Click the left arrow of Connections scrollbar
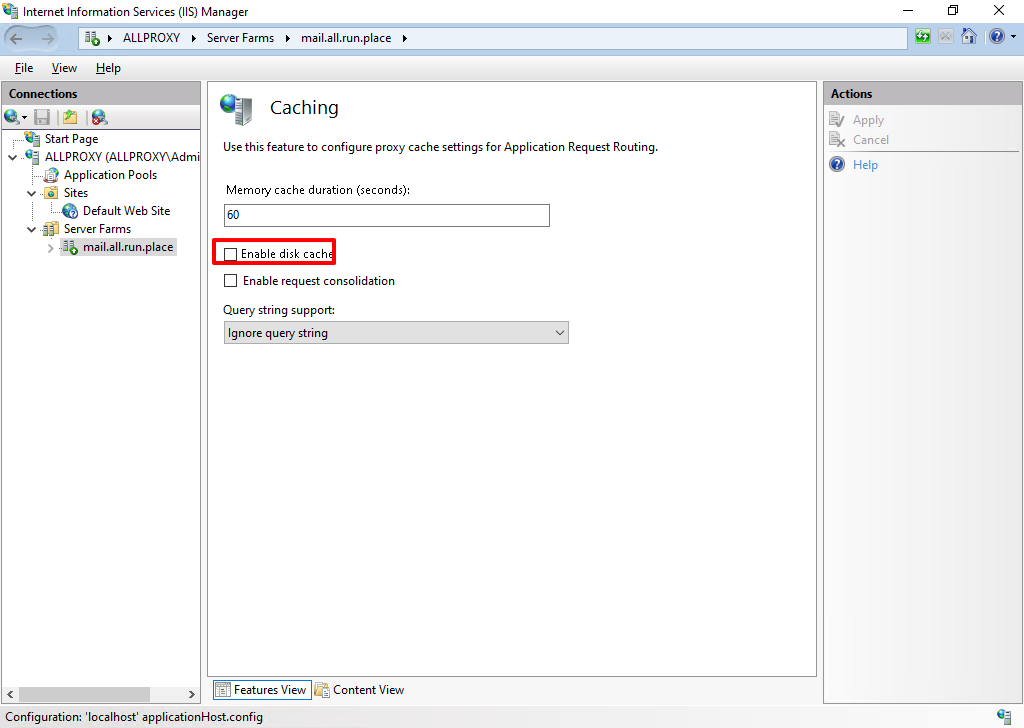The width and height of the screenshot is (1024, 728). (x=10, y=694)
